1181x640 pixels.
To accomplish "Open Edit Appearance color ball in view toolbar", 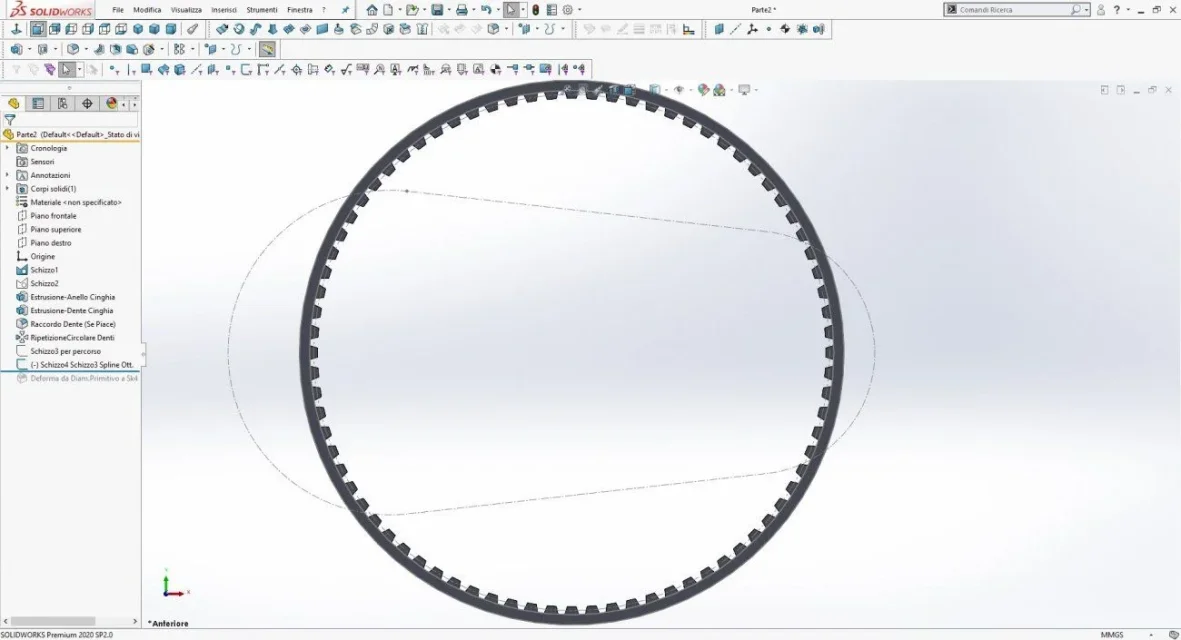I will [x=703, y=90].
